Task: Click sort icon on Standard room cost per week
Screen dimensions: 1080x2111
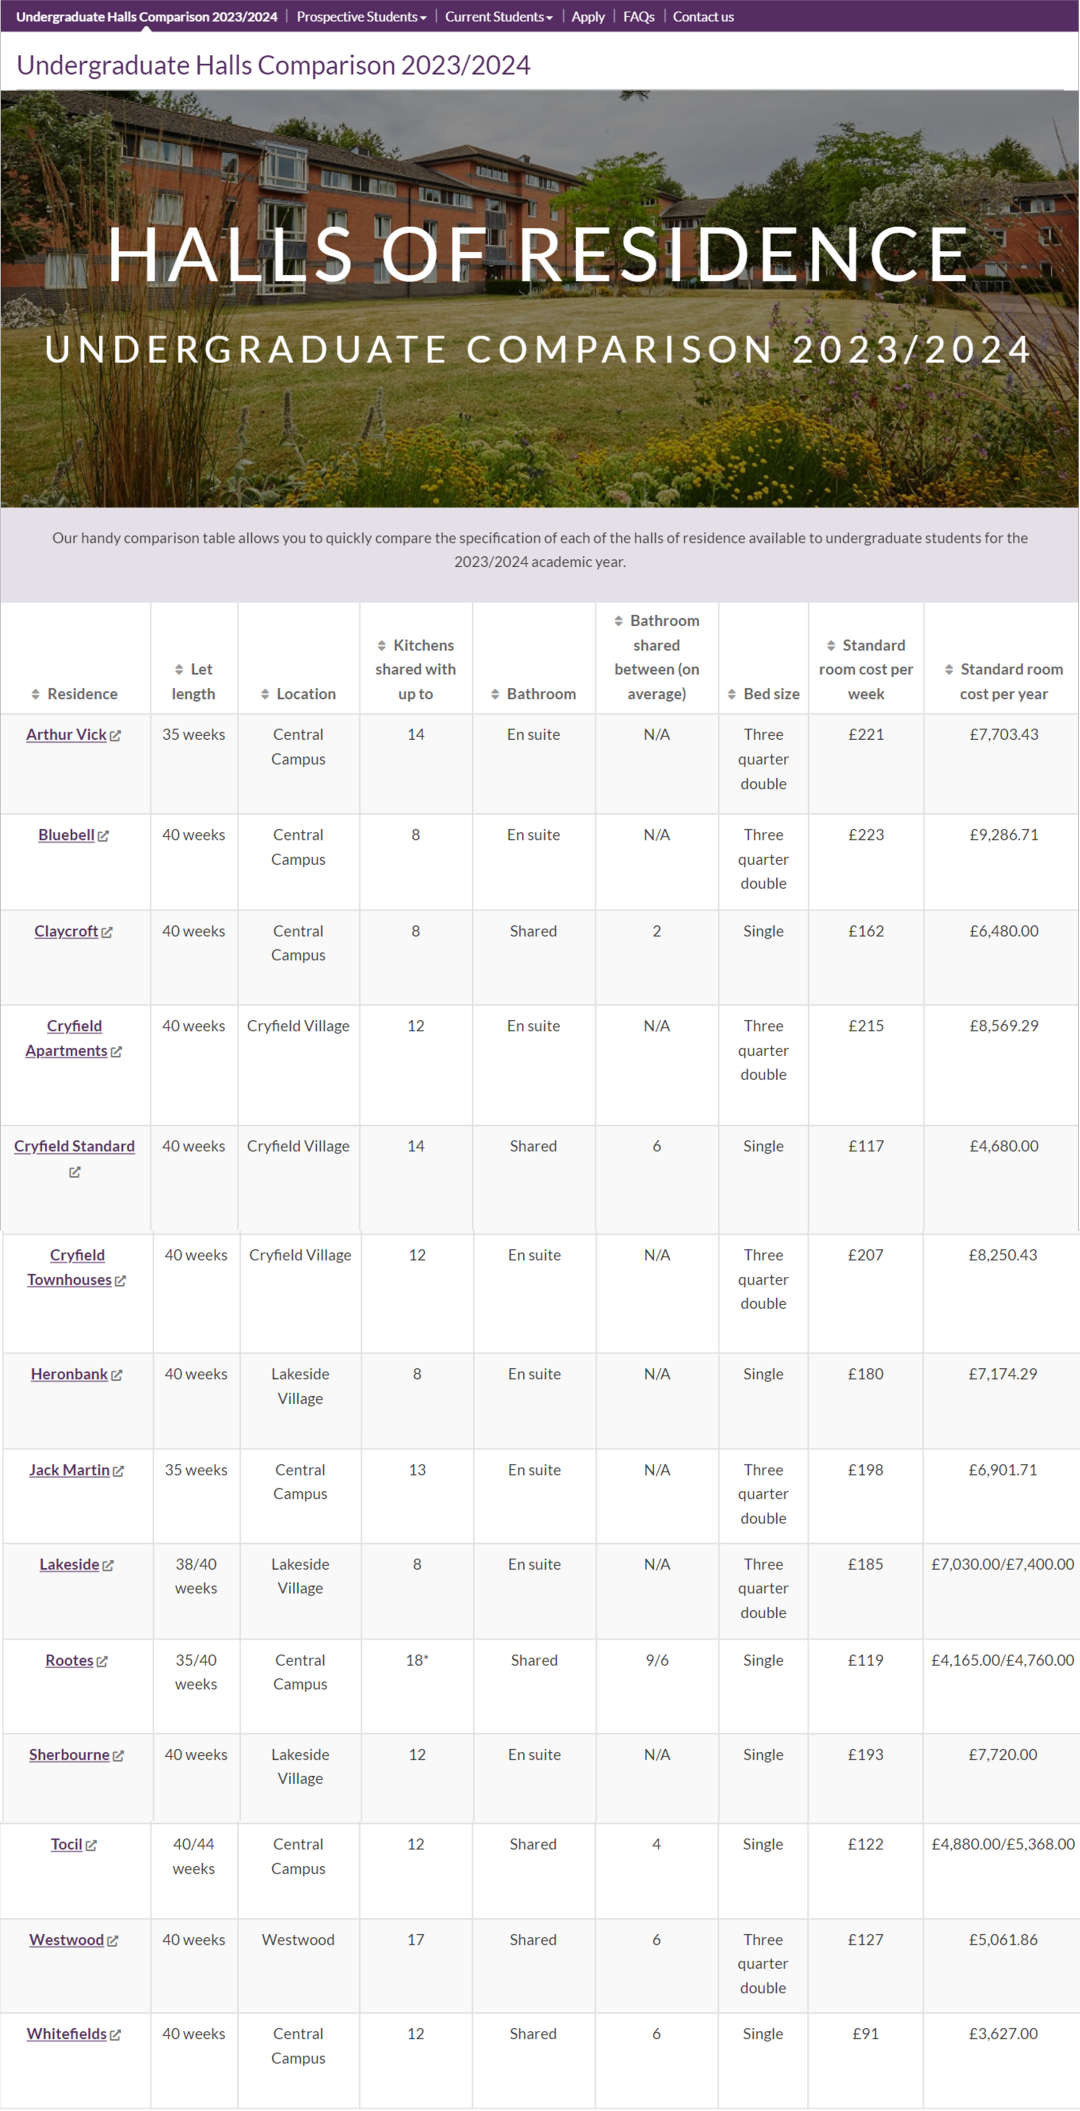Action: [831, 646]
